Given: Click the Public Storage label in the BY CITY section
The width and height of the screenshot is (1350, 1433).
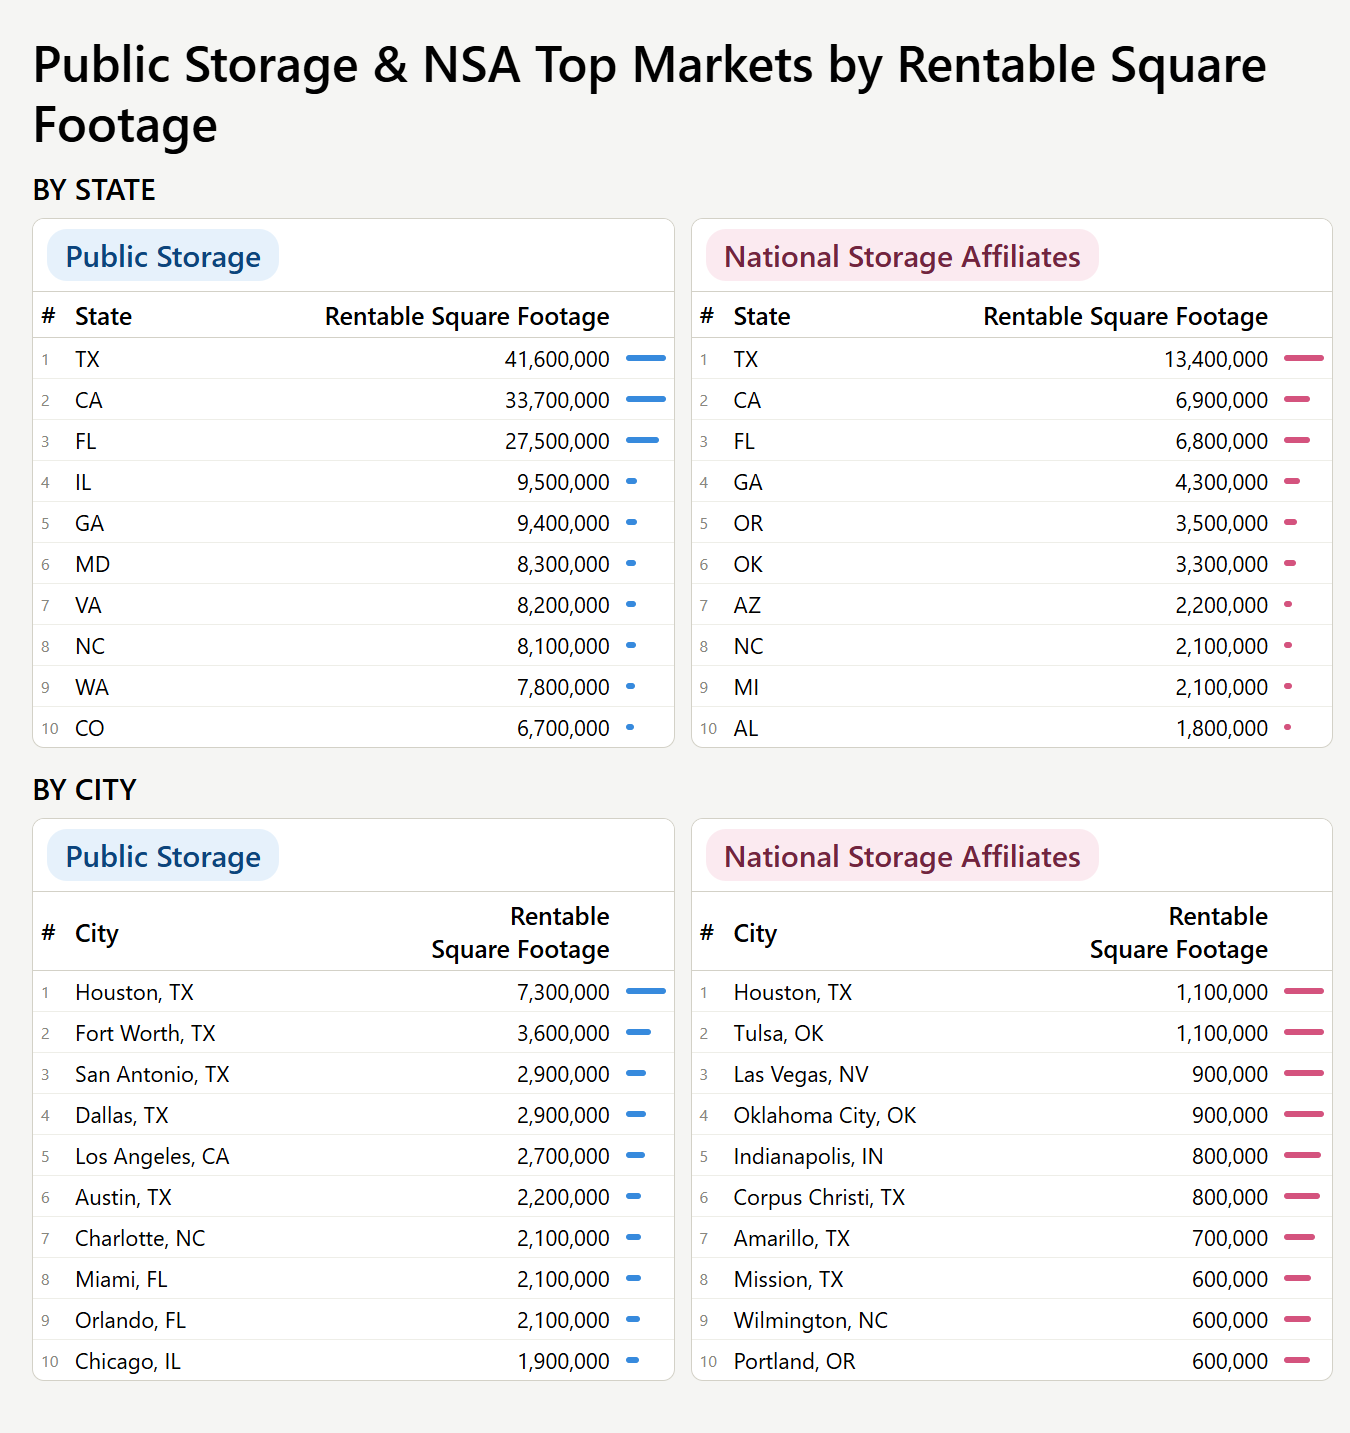Looking at the screenshot, I should pyautogui.click(x=163, y=856).
